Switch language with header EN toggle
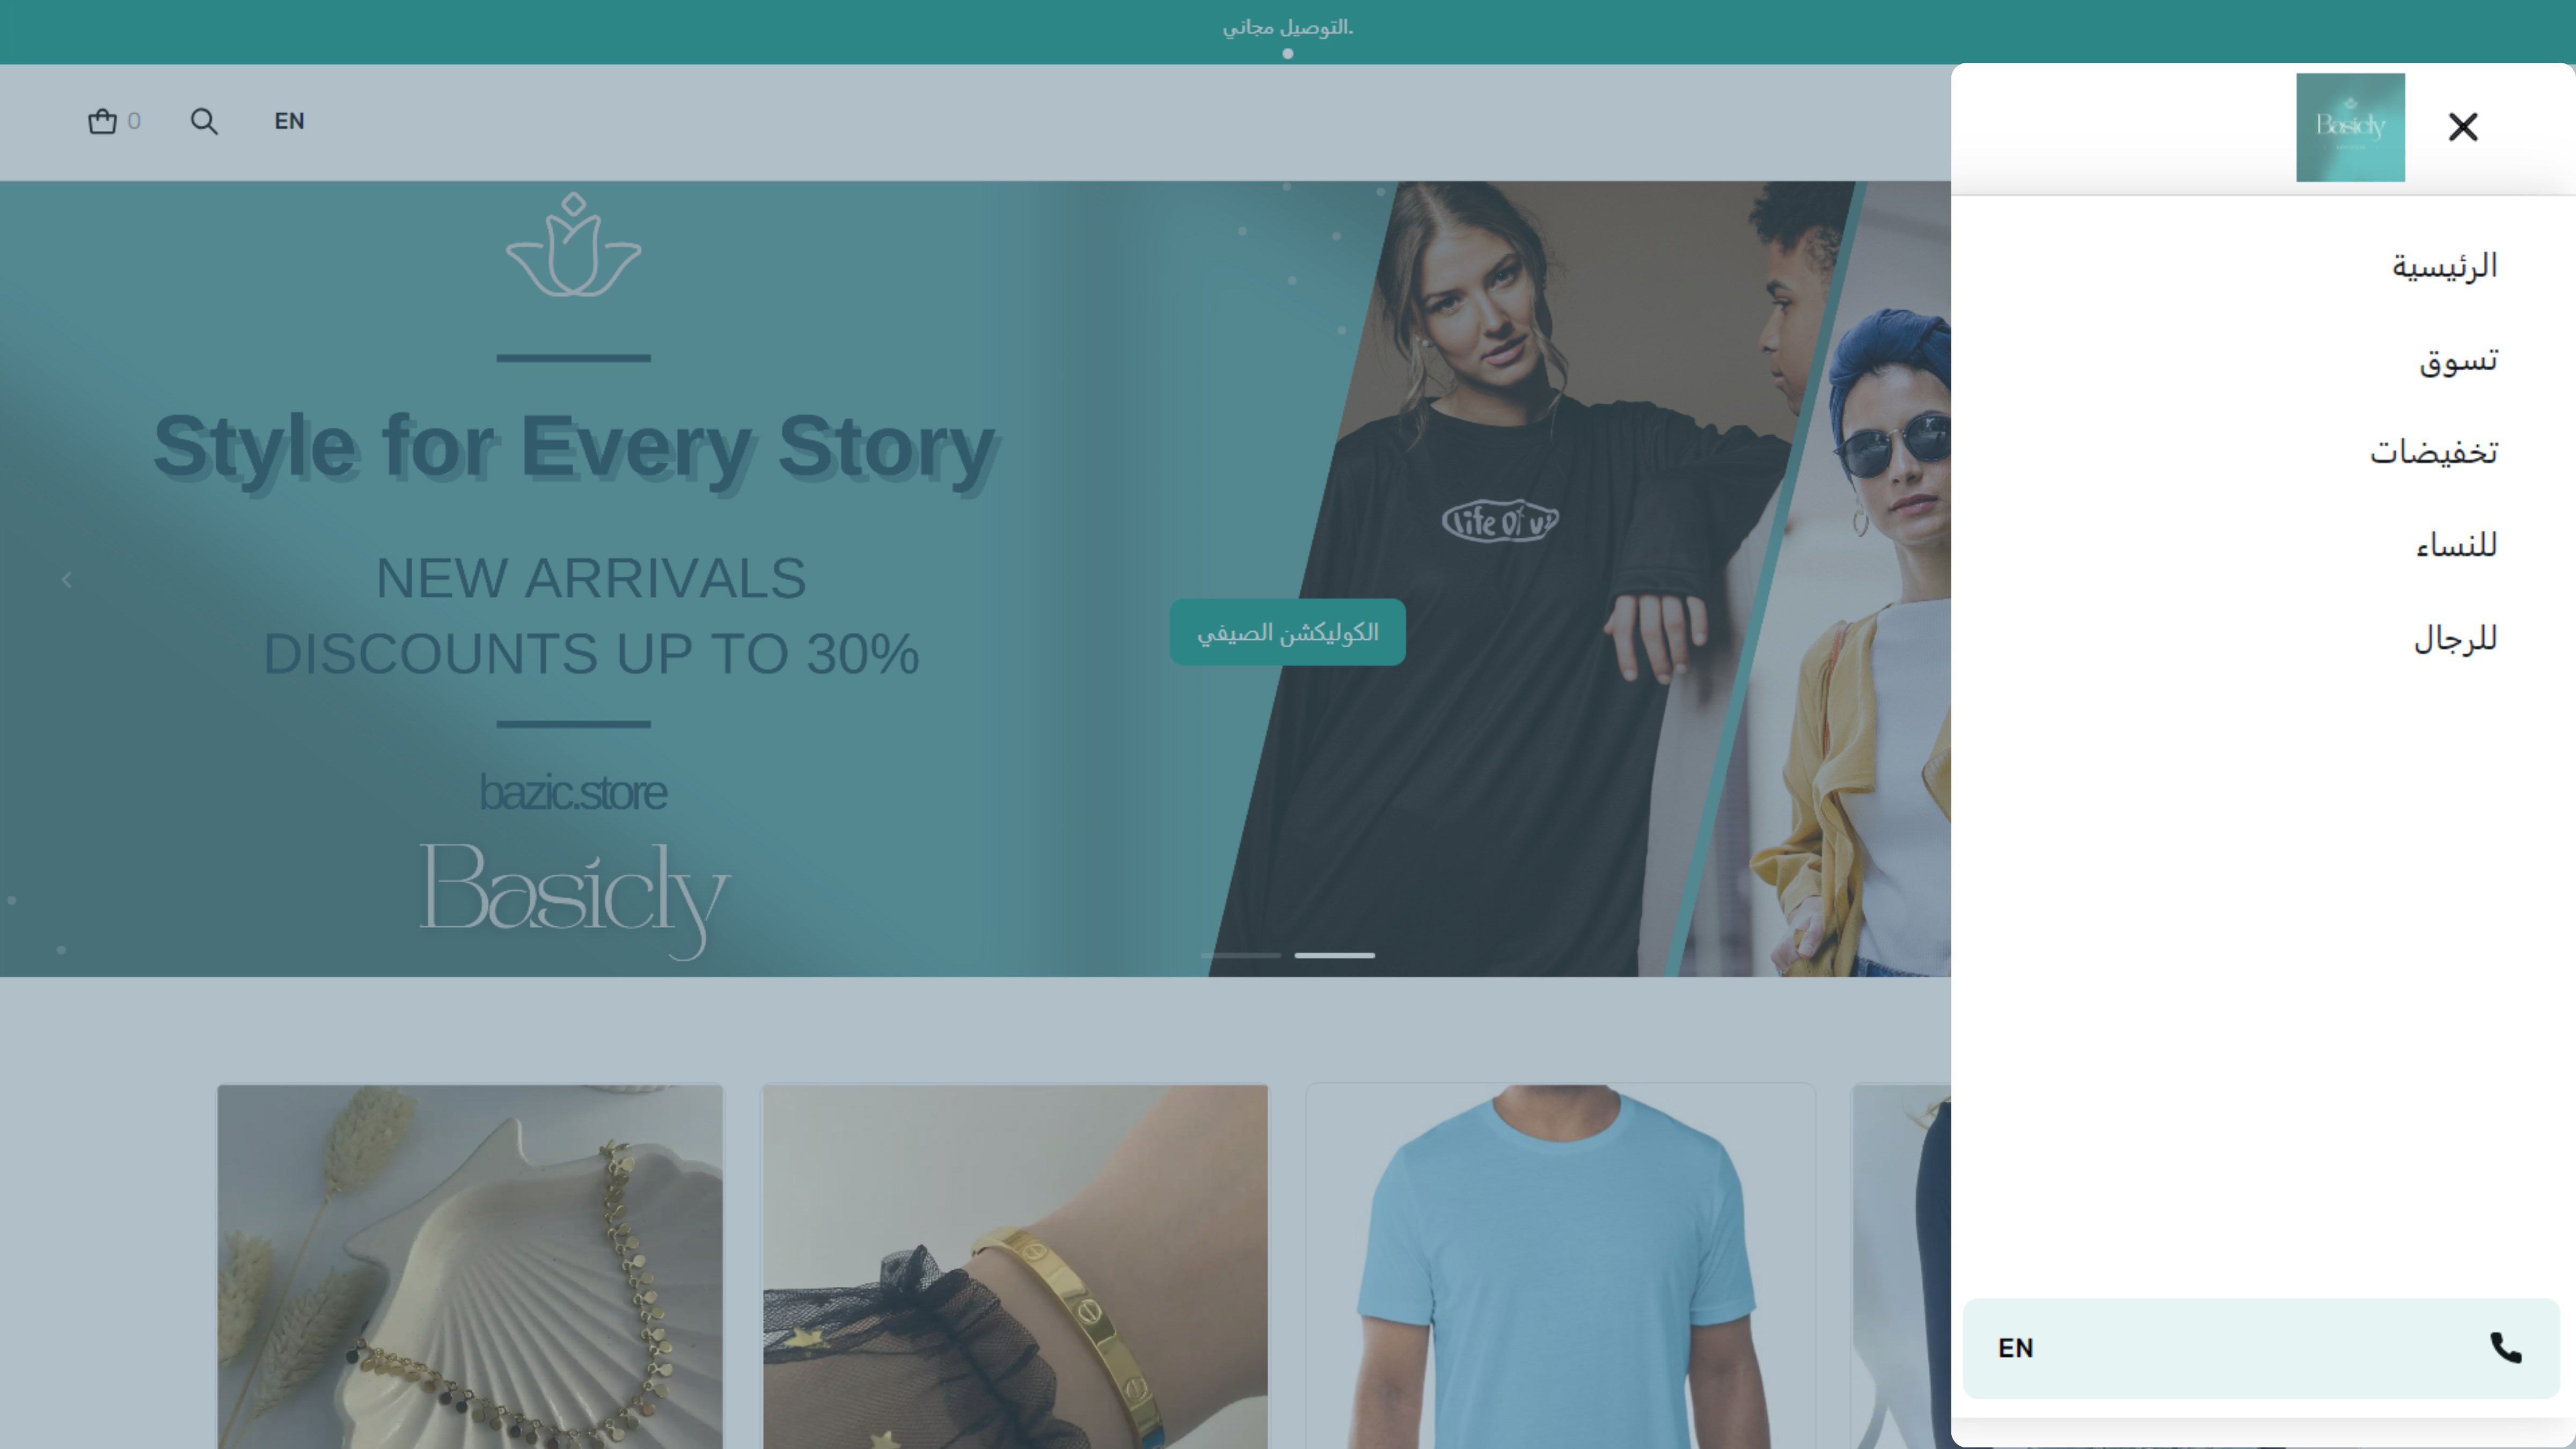This screenshot has width=2576, height=1449. pos(289,121)
